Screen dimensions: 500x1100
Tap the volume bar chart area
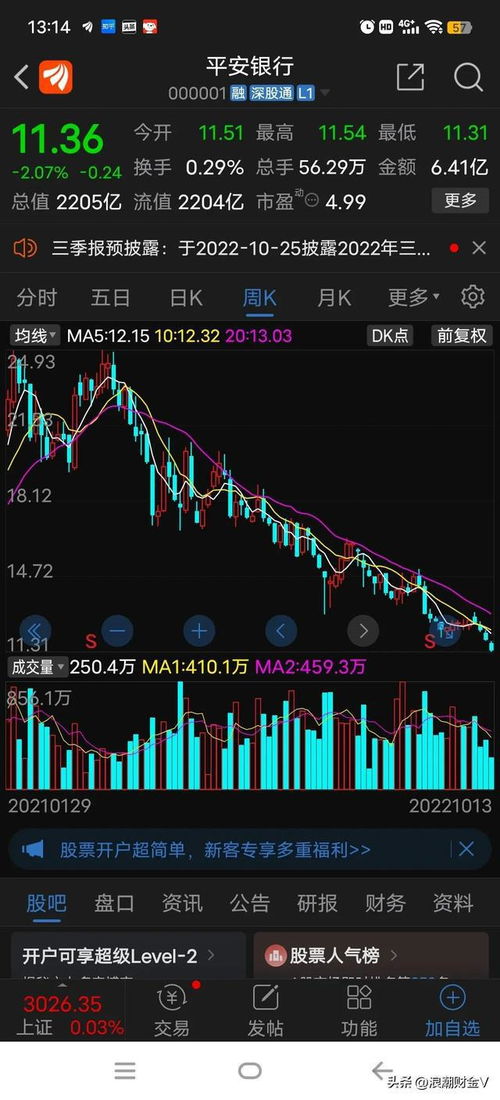(250, 735)
